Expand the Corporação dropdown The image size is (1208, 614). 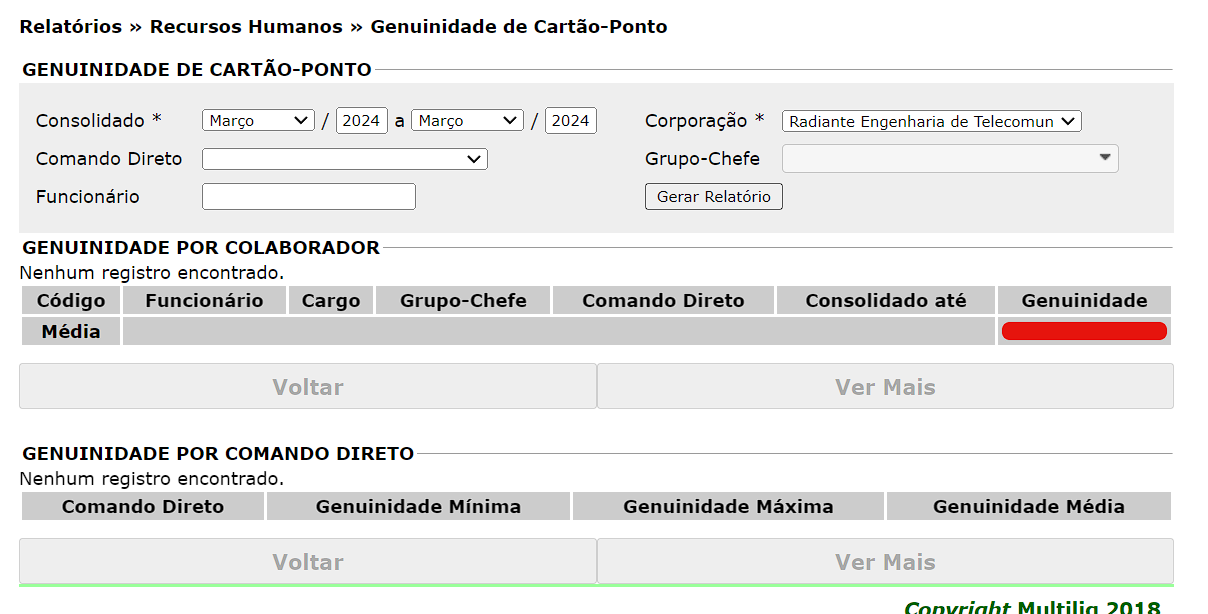[x=931, y=122]
